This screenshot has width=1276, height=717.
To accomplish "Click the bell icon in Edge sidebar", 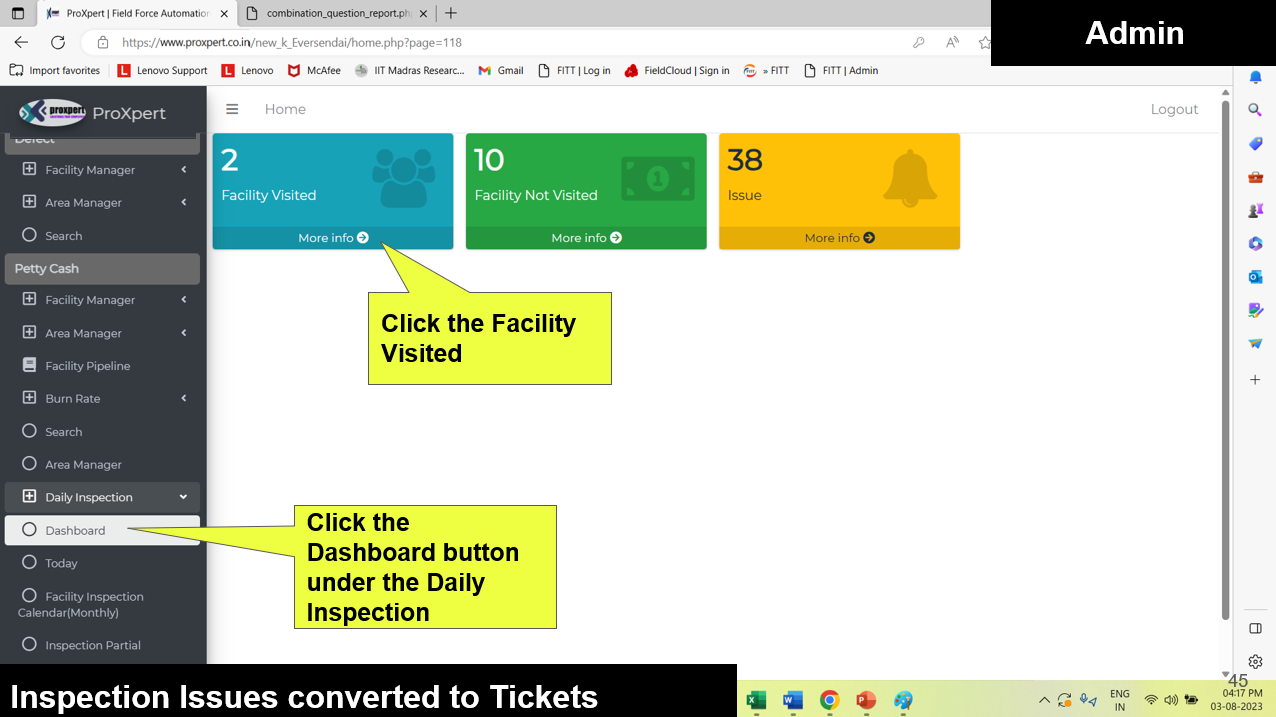I will [1255, 77].
